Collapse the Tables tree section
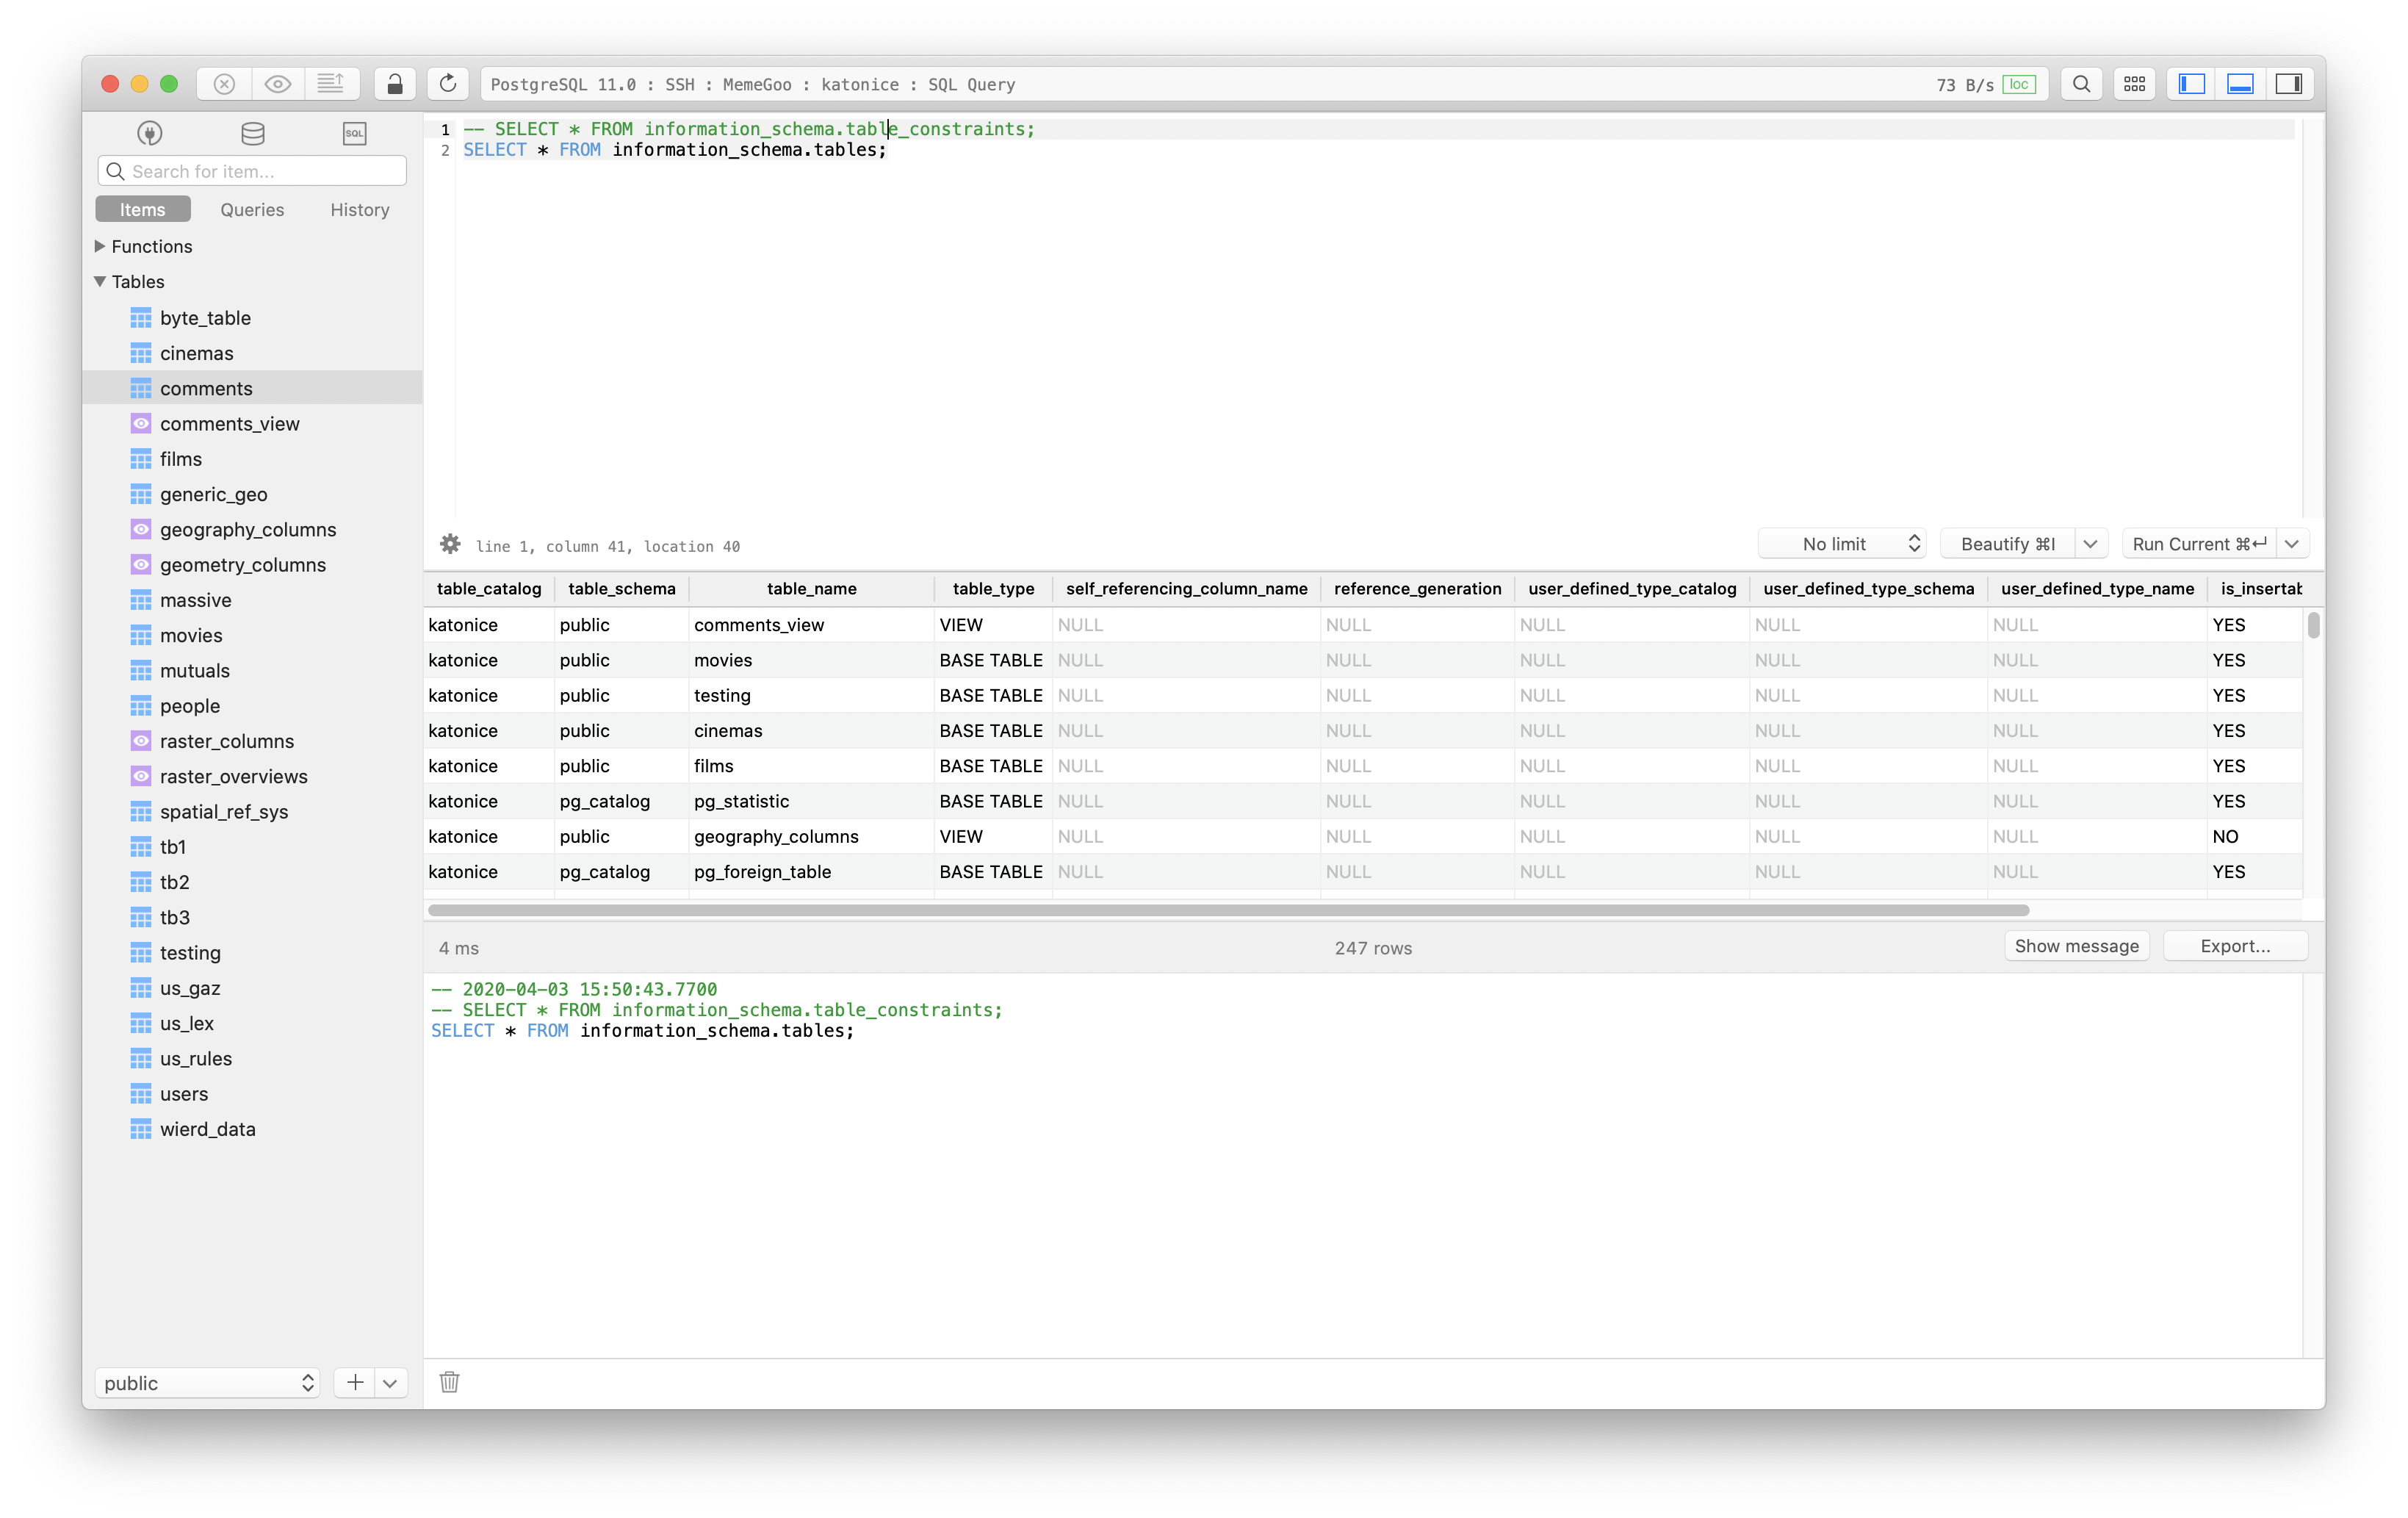Screen dimensions: 2408x1518 [x=99, y=281]
